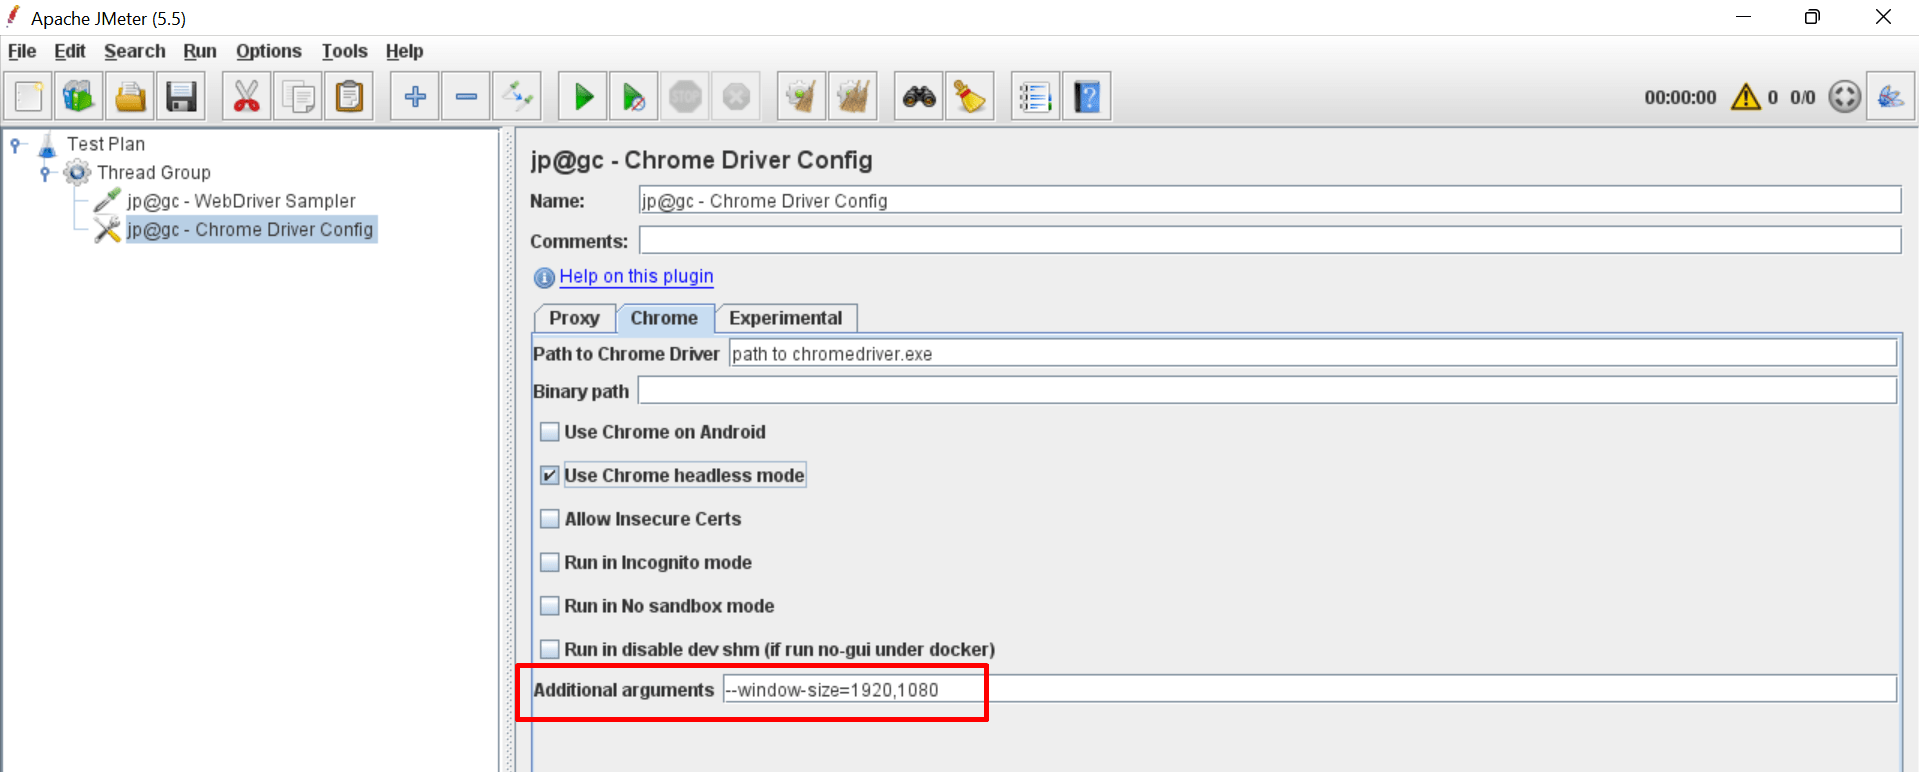Open the Edit menu
Viewport: 1919px width, 772px height.
(x=70, y=51)
